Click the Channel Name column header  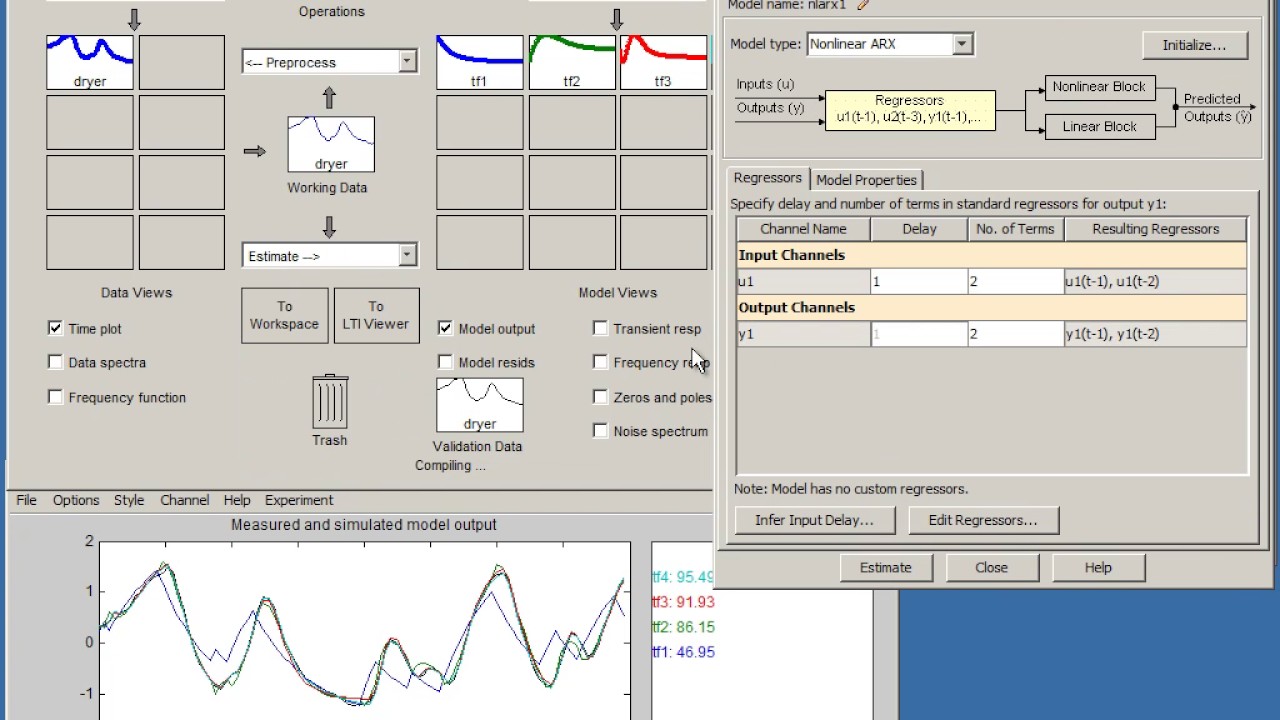[x=803, y=229]
